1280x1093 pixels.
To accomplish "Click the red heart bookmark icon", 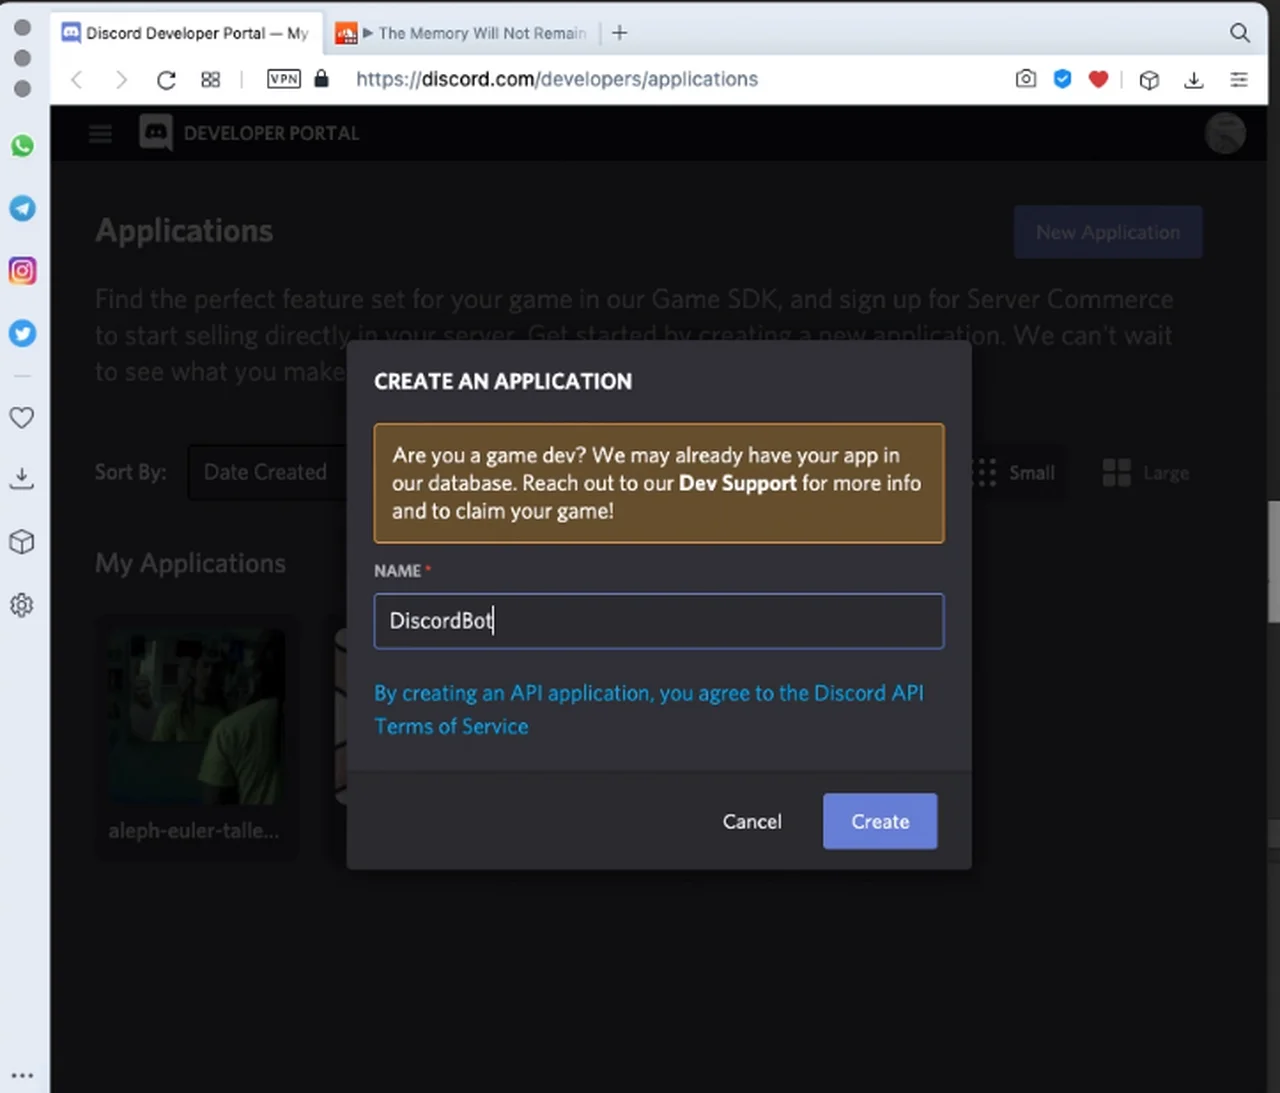I will (1098, 79).
